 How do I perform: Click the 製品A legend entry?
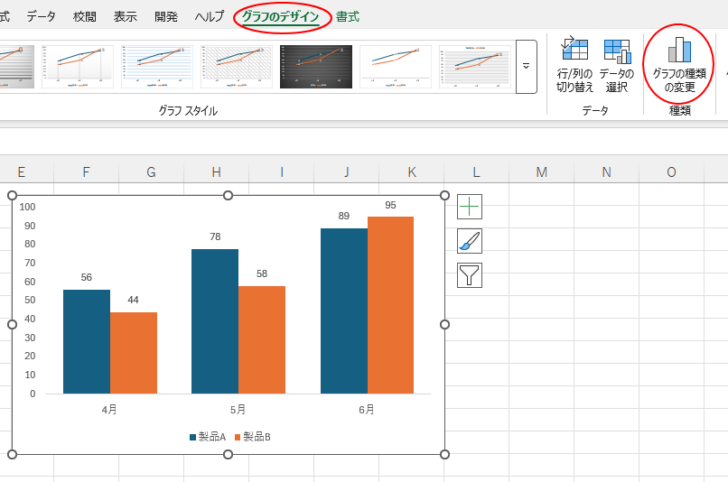(208, 437)
